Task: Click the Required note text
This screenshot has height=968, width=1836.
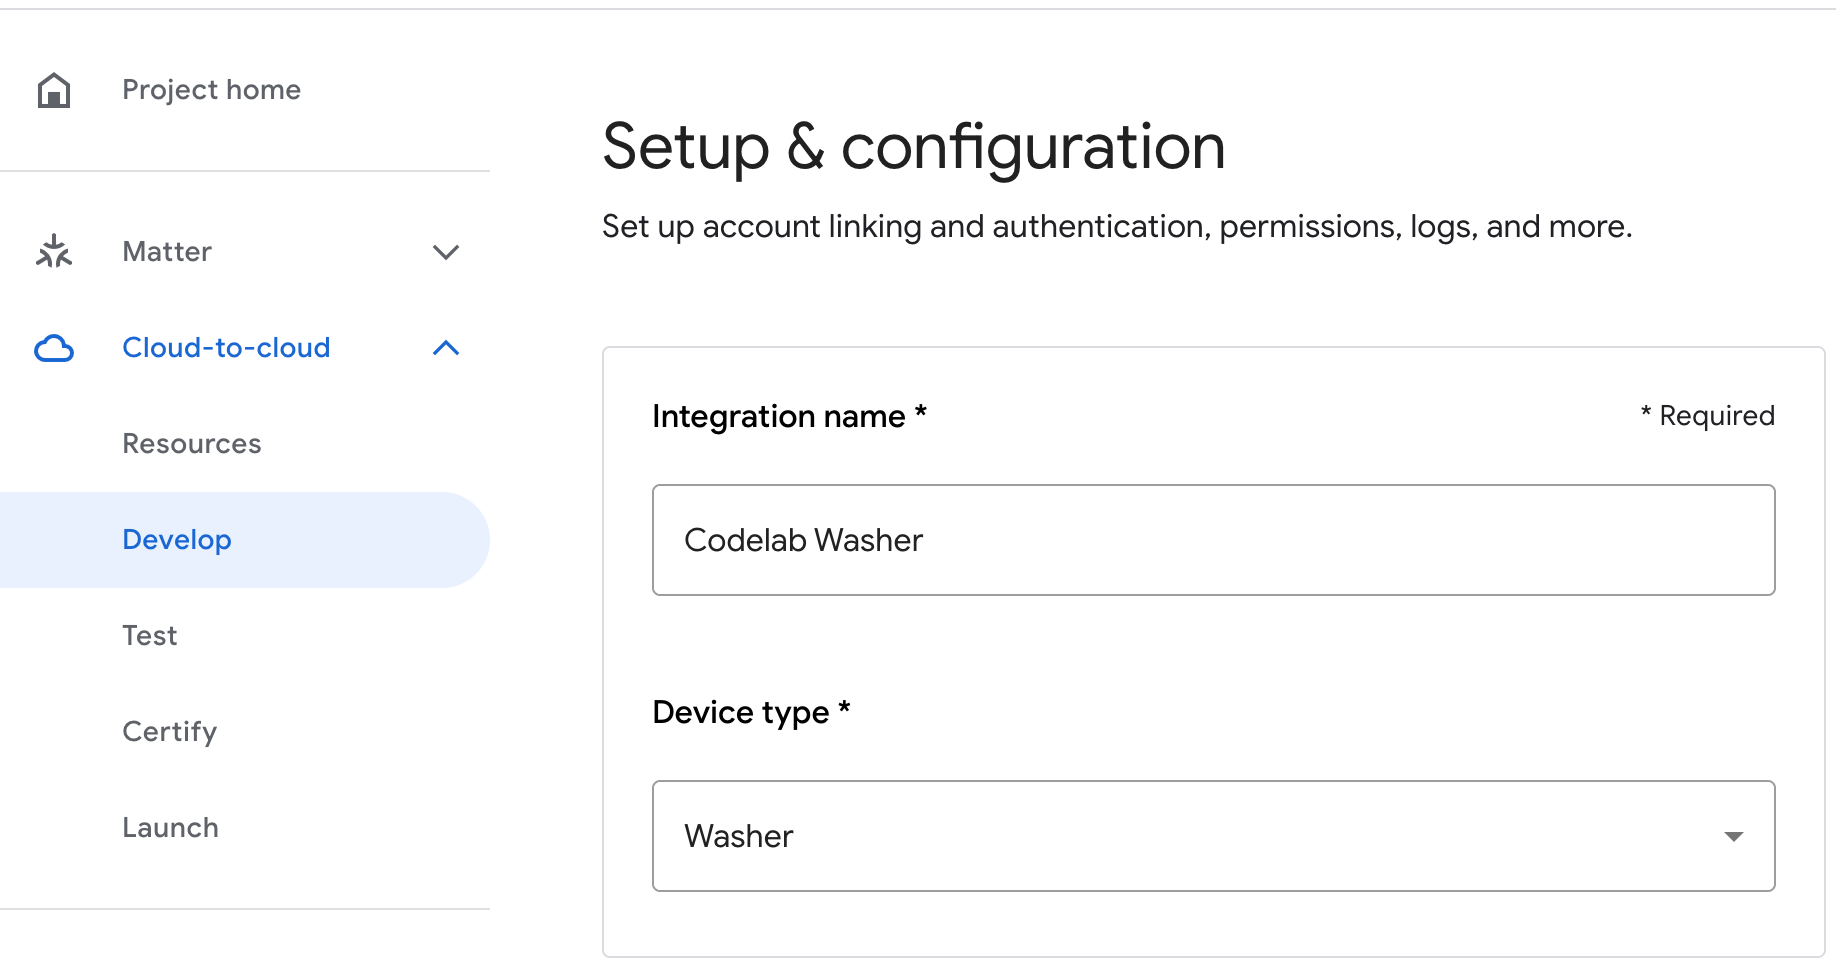Action: [x=1707, y=416]
